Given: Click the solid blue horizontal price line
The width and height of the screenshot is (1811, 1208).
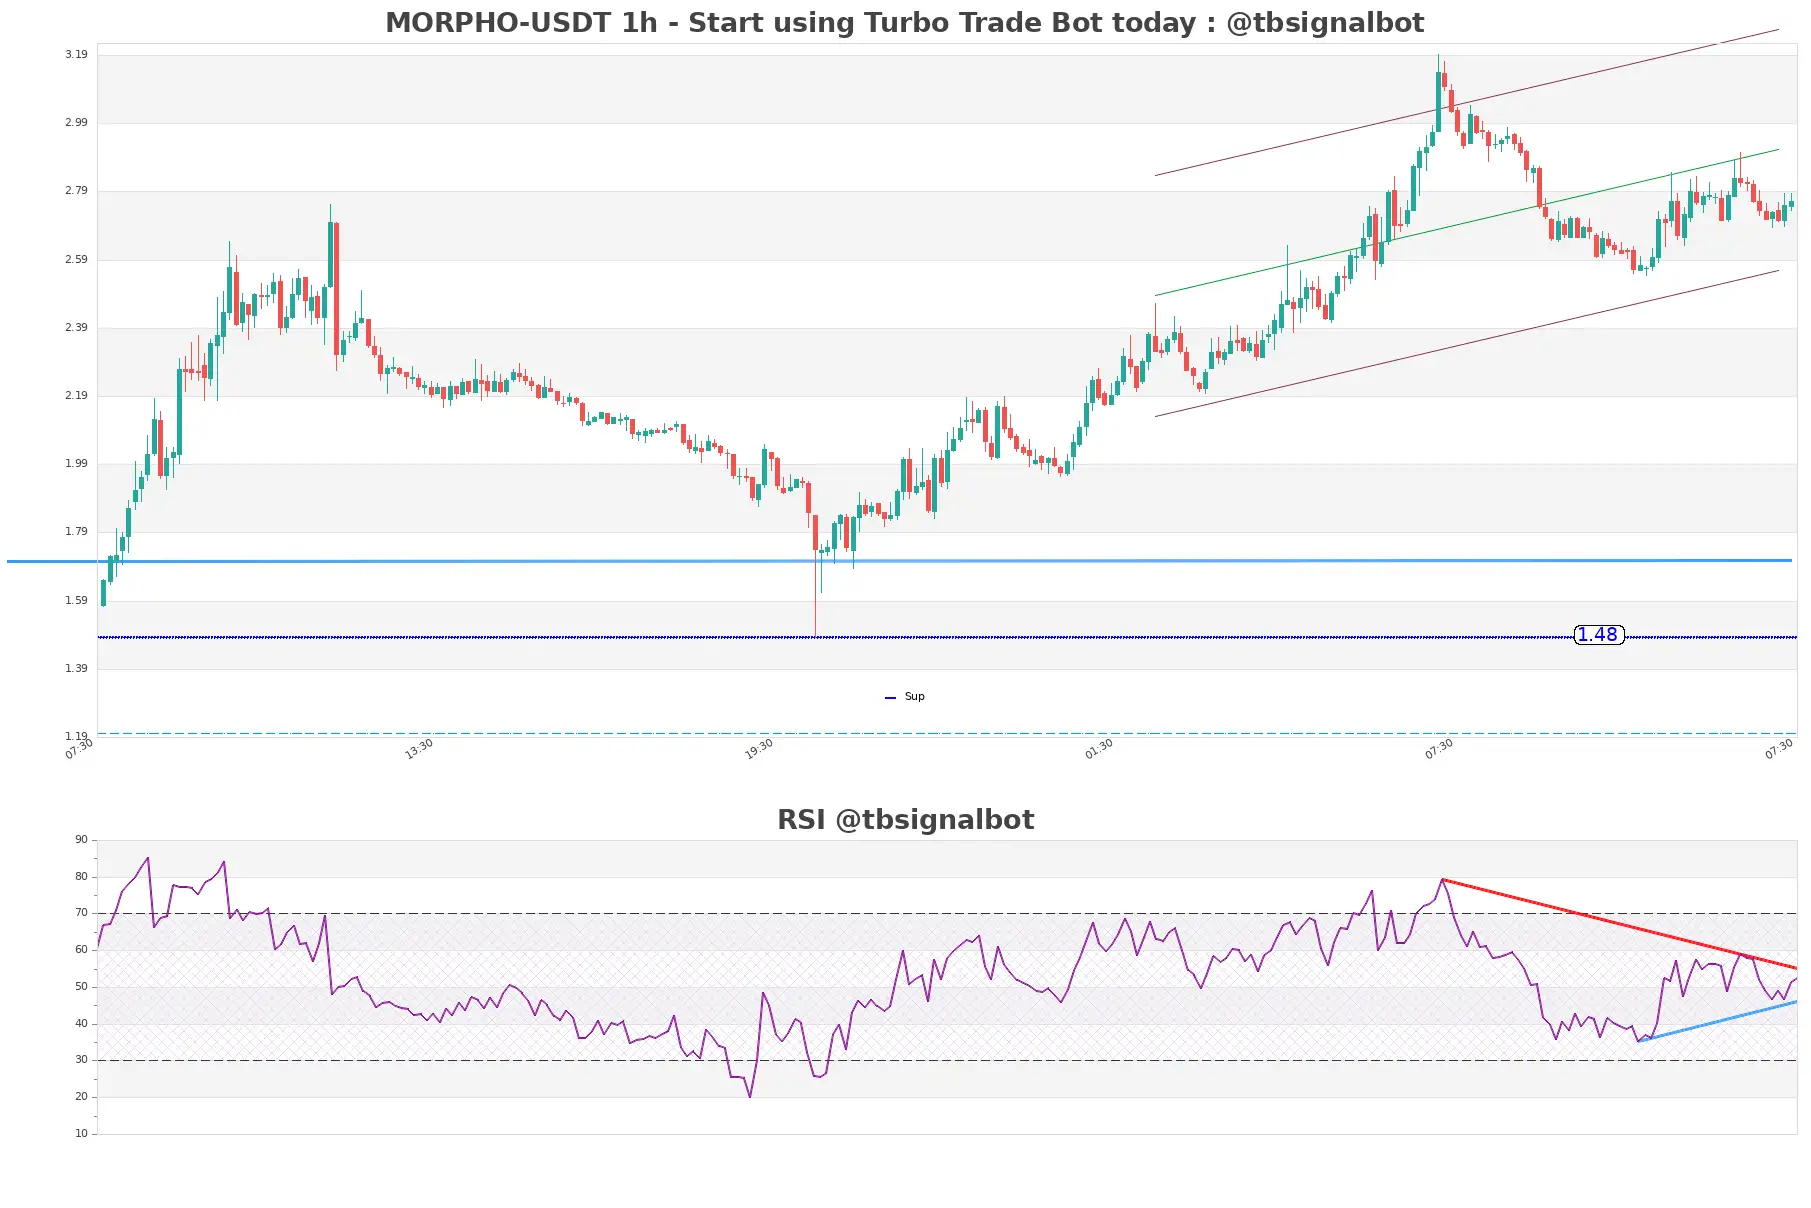Looking at the screenshot, I should pyautogui.click(x=900, y=561).
